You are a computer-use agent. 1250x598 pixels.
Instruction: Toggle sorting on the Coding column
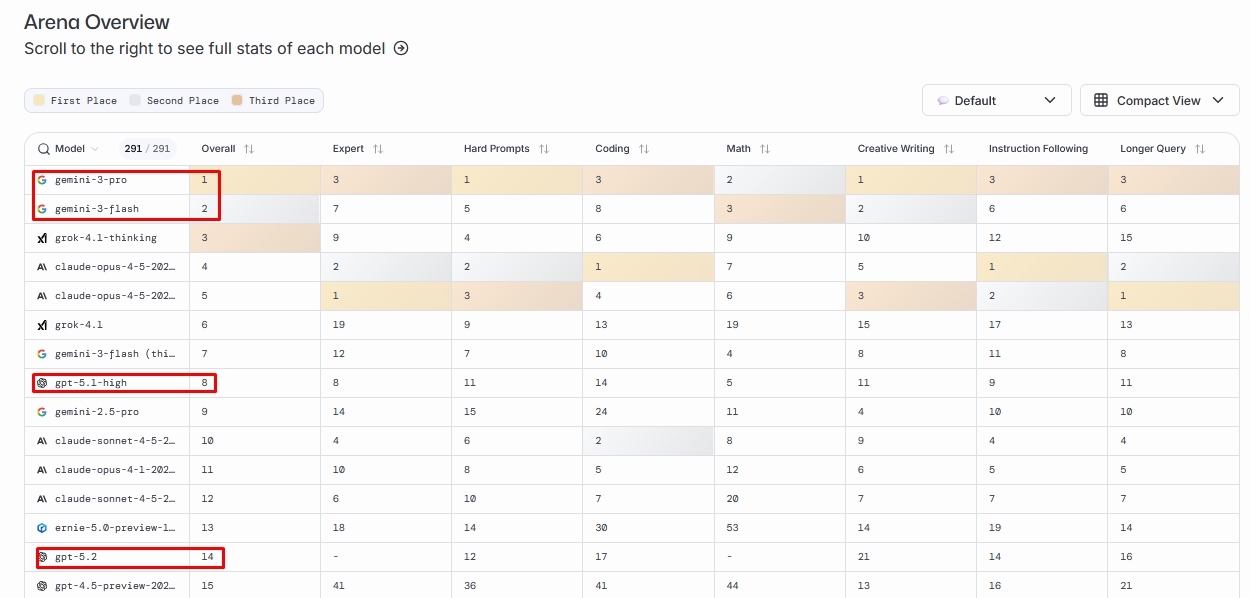[645, 148]
